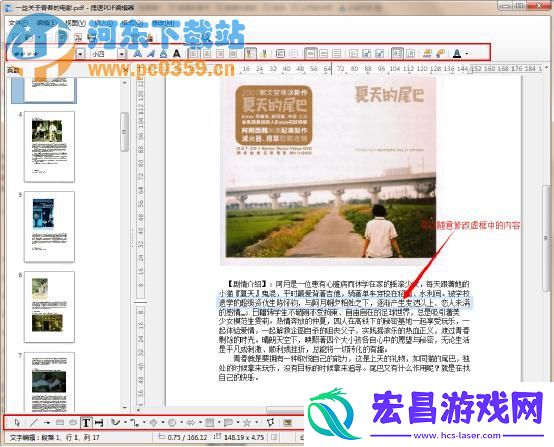Open the font name dropdown arrow

click(x=81, y=54)
